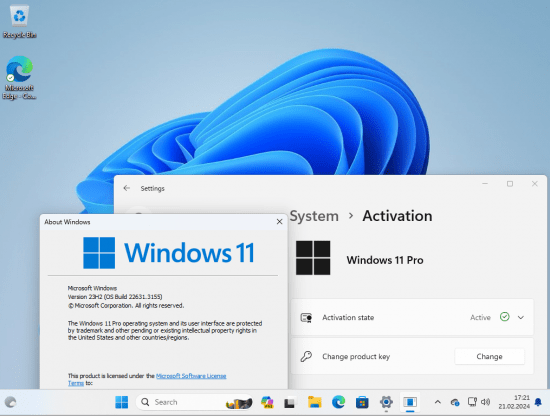Open the Recycle Bin desktop icon

click(20, 21)
